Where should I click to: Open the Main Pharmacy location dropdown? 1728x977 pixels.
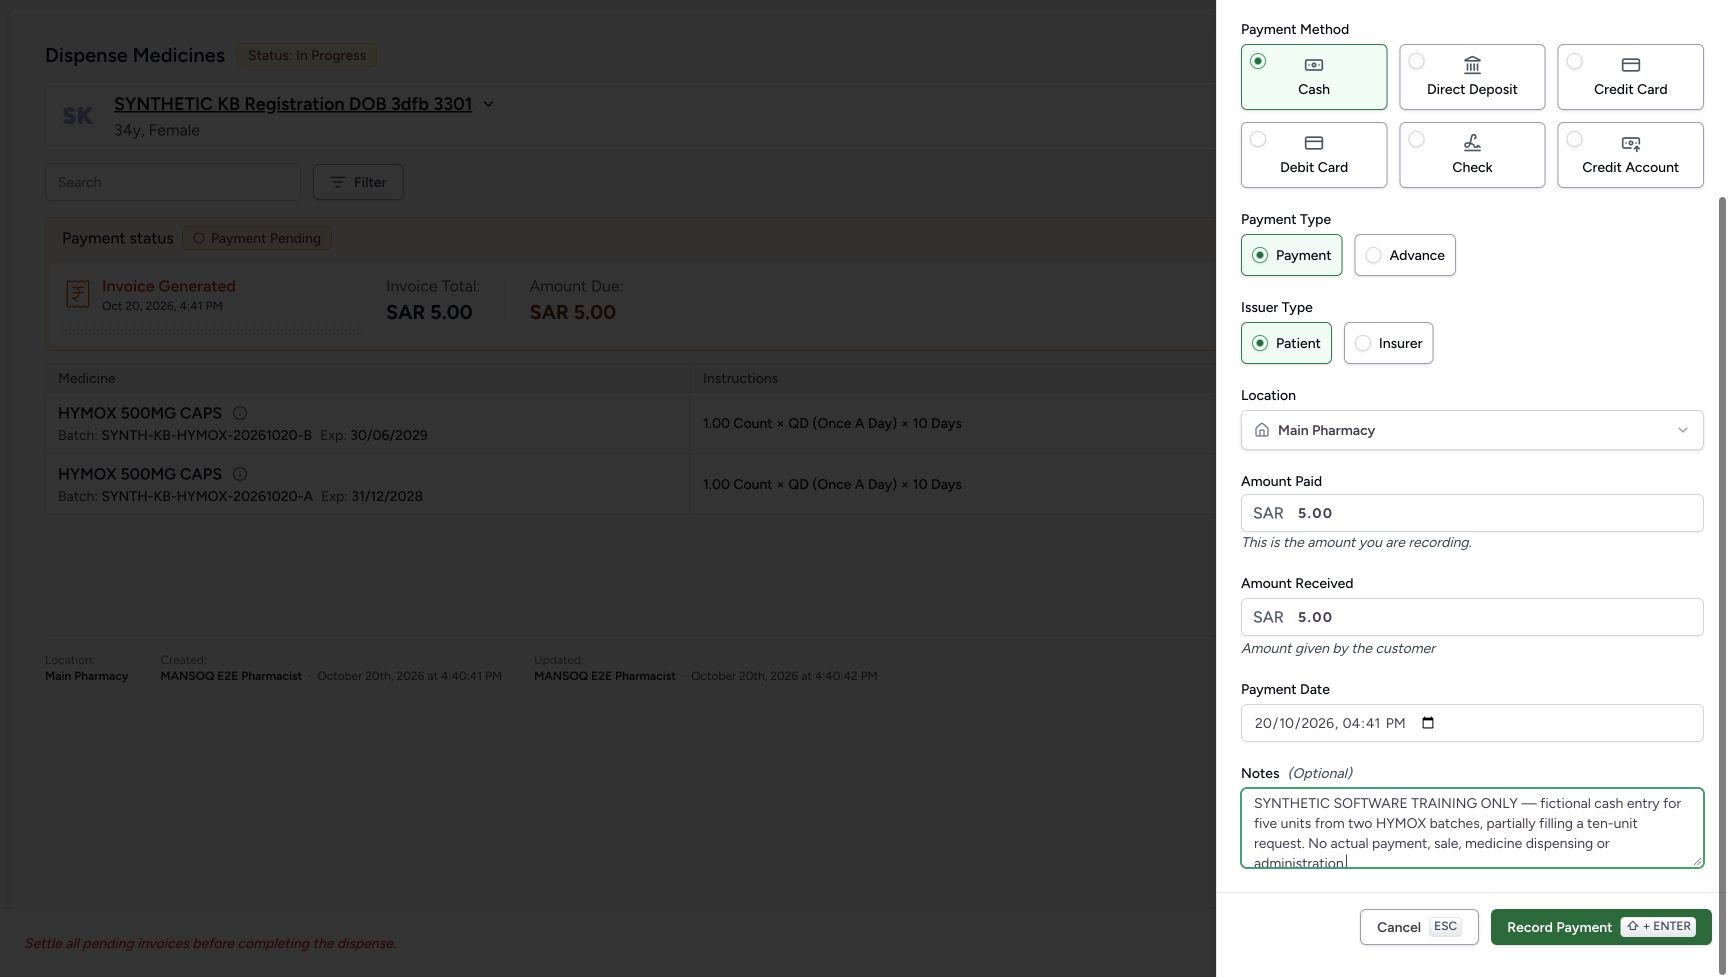(1471, 430)
